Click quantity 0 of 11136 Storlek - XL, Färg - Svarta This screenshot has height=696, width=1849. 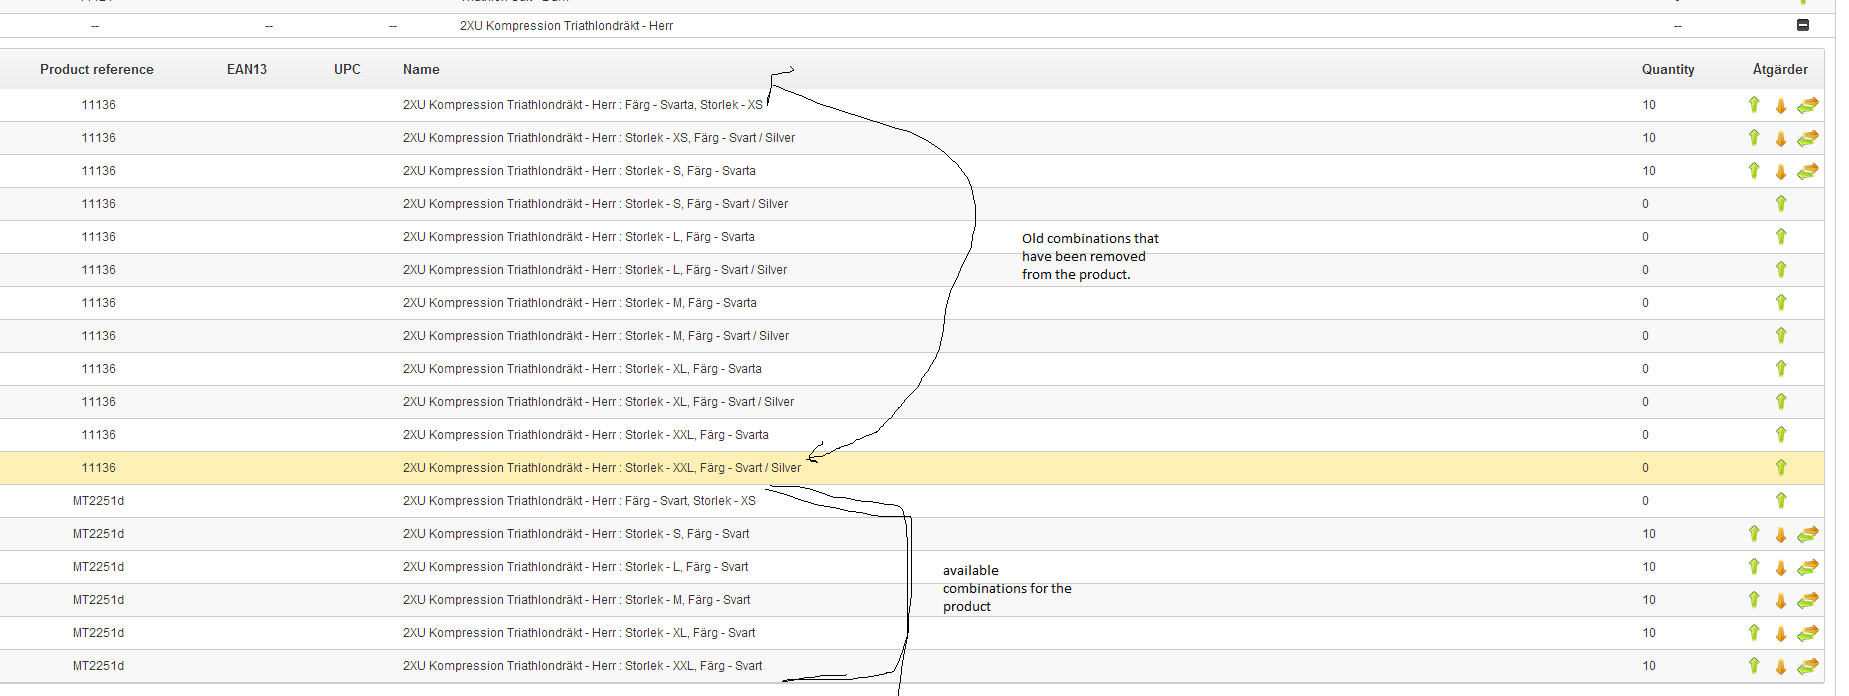click(1645, 369)
